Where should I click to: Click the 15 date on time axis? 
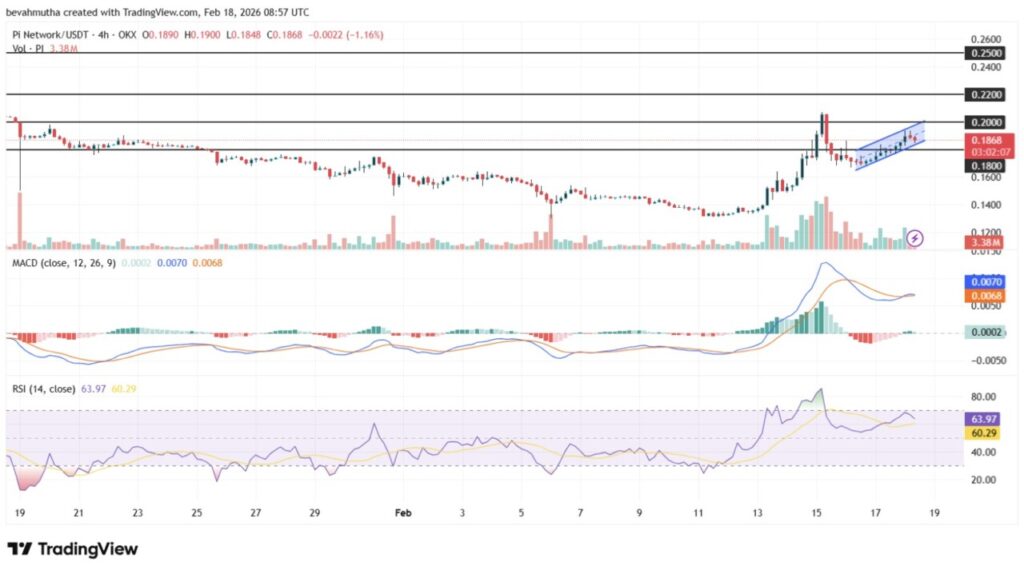[x=816, y=511]
